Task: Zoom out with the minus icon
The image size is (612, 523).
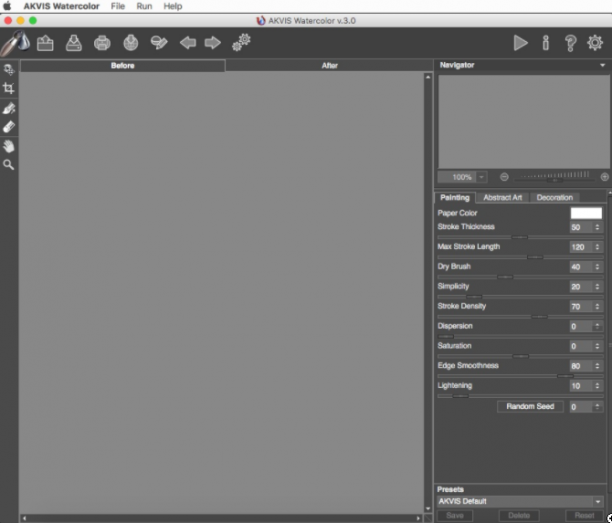Action: coord(504,177)
